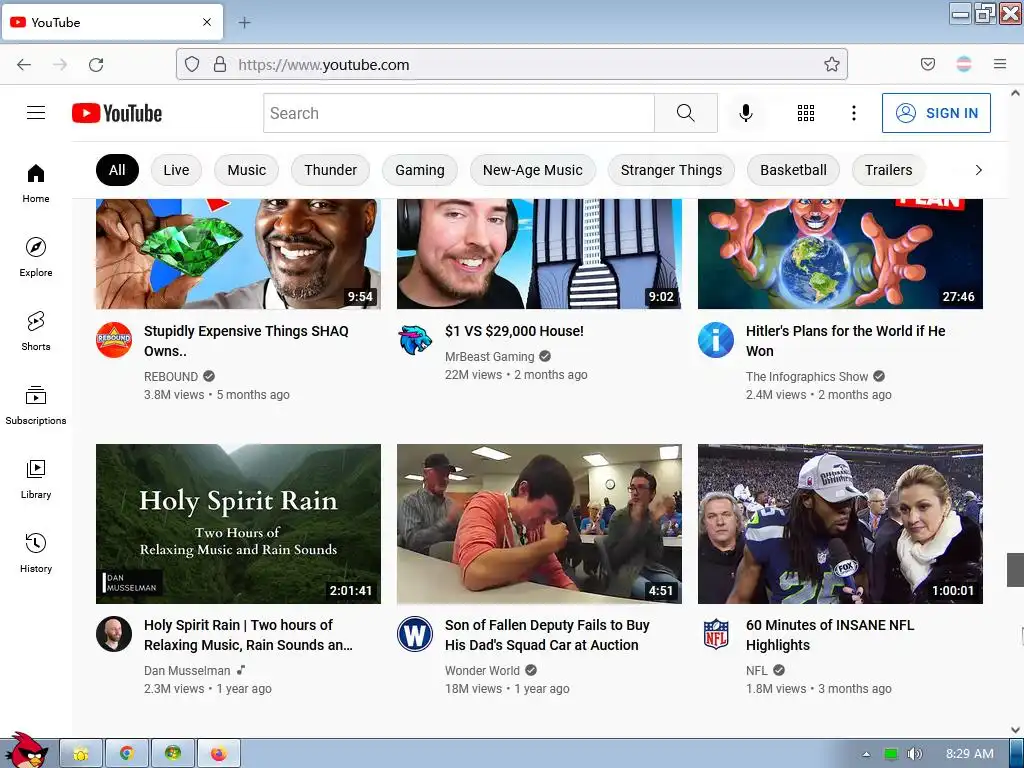Screen dimensions: 1024x768
Task: Click the Wonder World channel name
Action: coord(482,671)
